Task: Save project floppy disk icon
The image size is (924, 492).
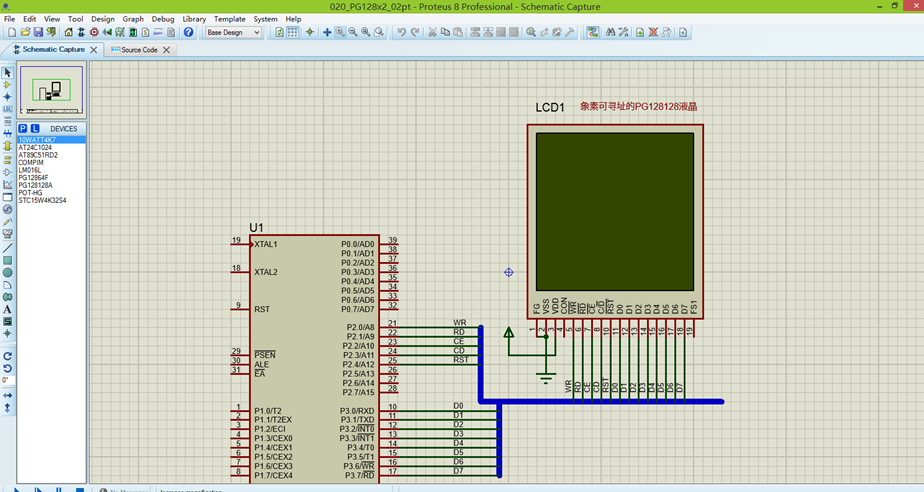Action: (x=38, y=32)
